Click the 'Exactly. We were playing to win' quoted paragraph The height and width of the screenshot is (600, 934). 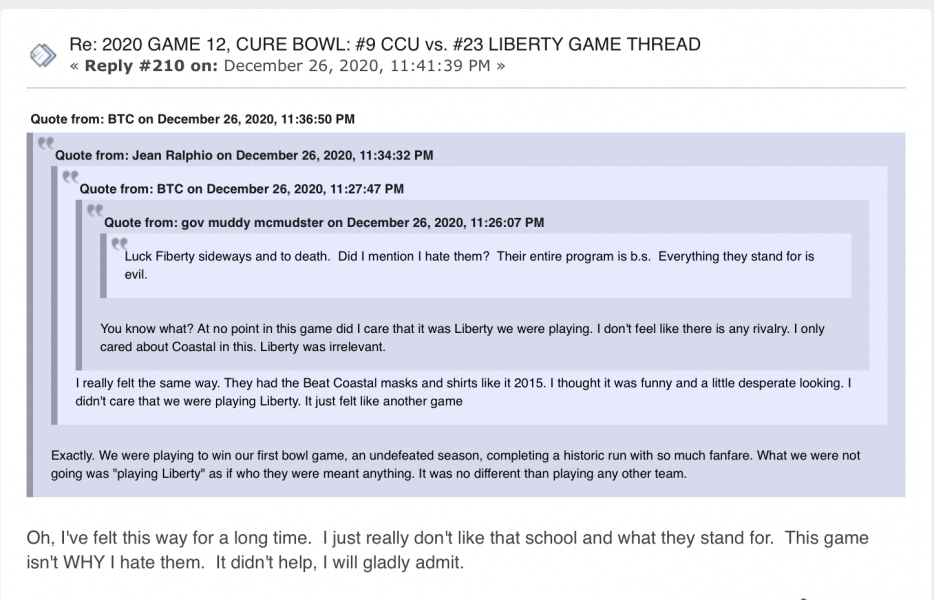pyautogui.click(x=455, y=464)
